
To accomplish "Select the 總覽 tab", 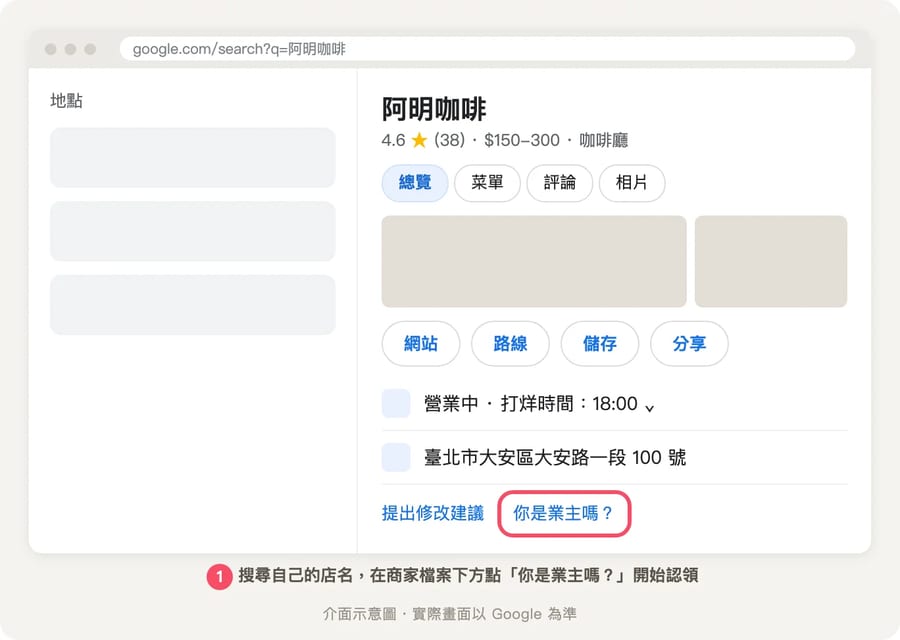I will coord(415,183).
